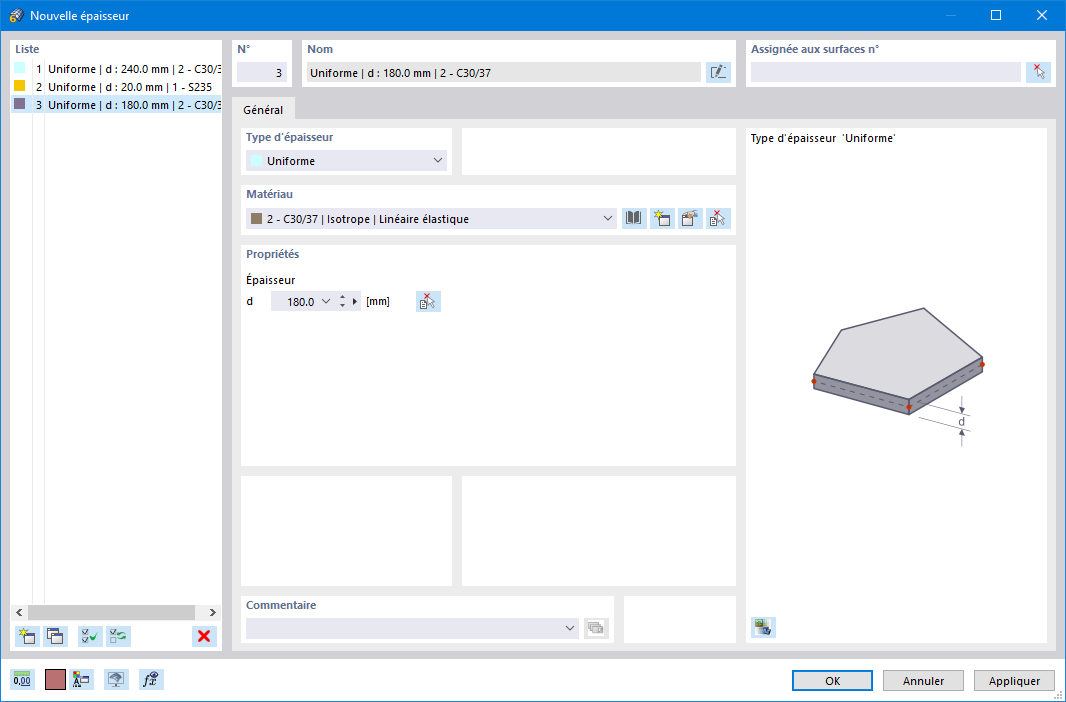
Task: Open the formula fx icon
Action: [151, 679]
